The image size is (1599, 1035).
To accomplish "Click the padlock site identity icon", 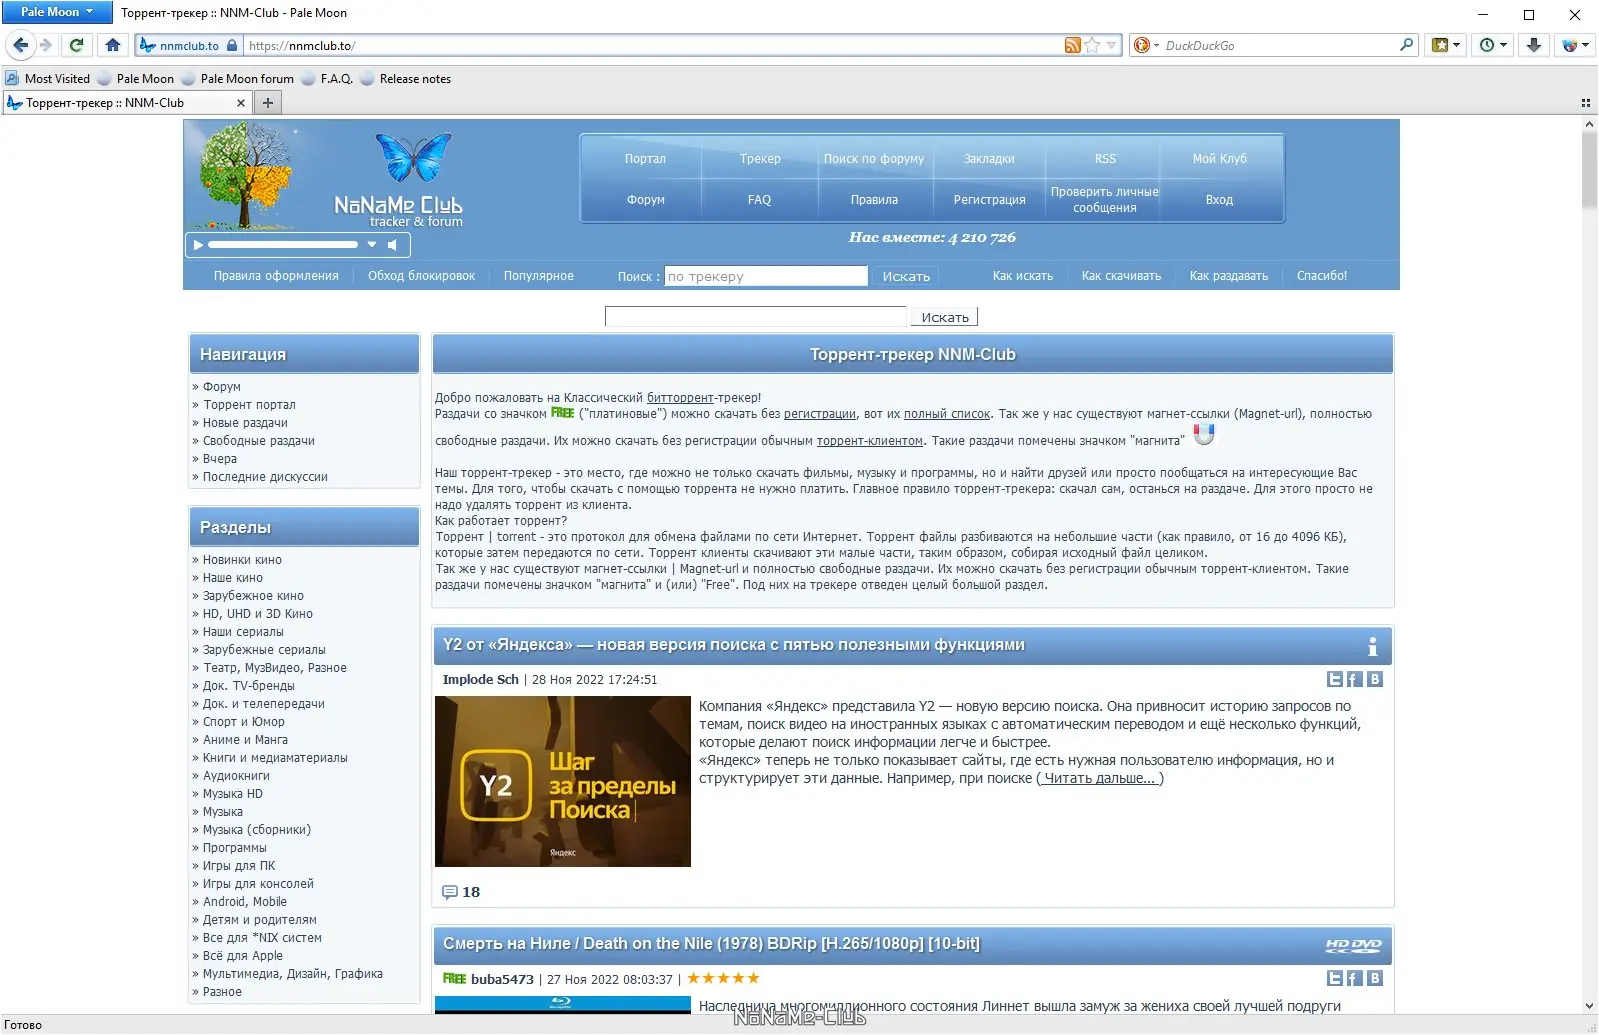I will (232, 46).
